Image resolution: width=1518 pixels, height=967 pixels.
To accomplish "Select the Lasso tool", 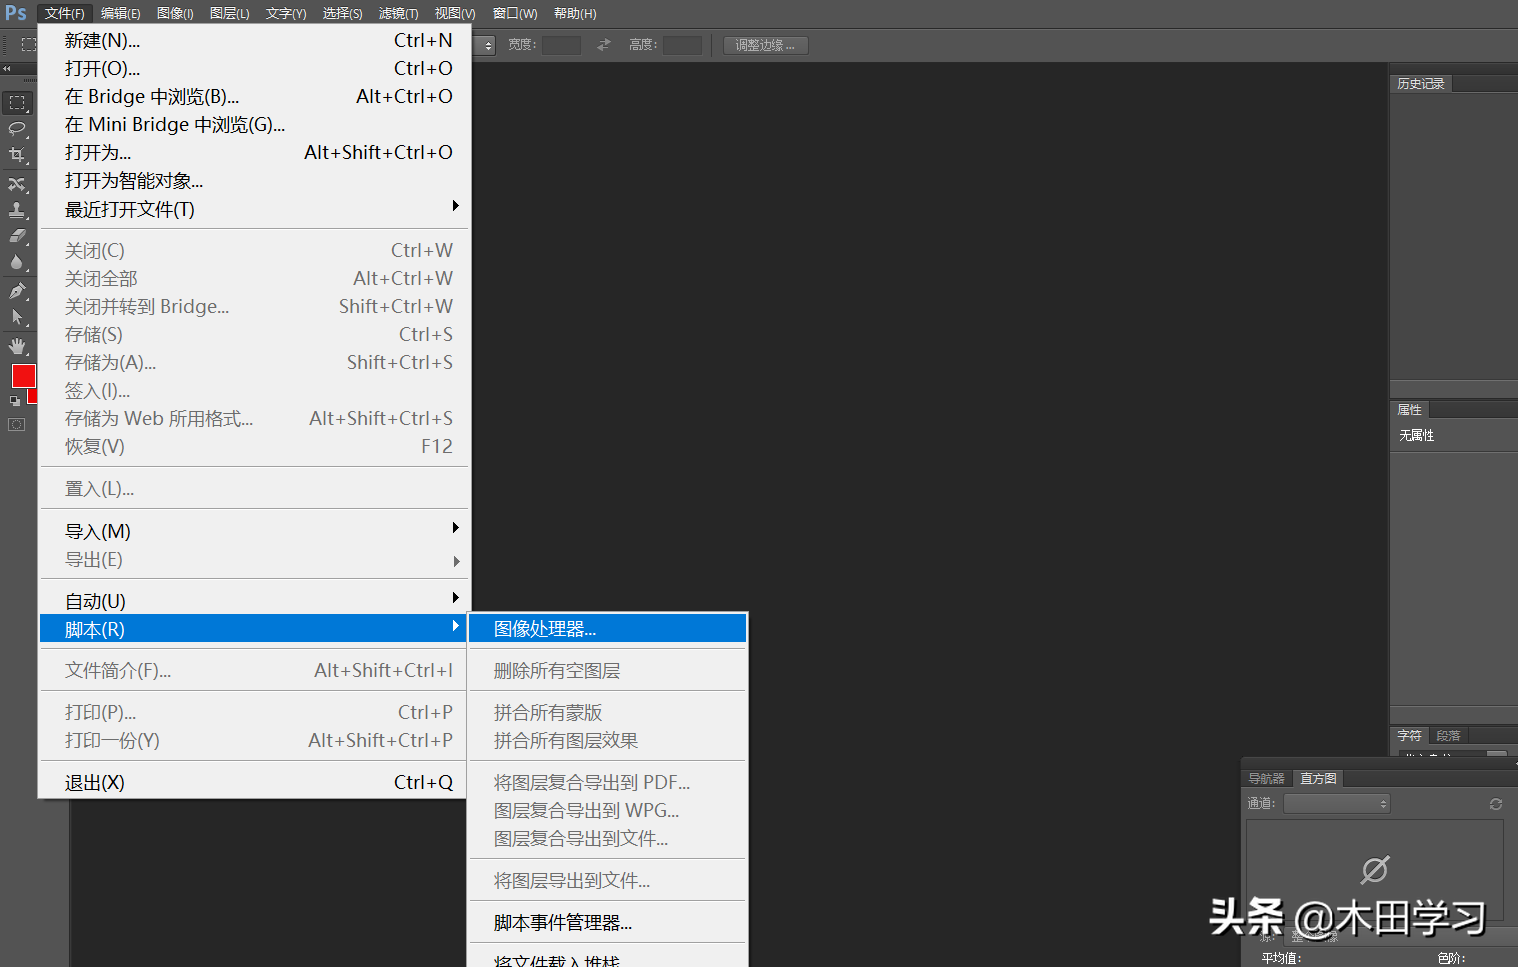I will (17, 128).
